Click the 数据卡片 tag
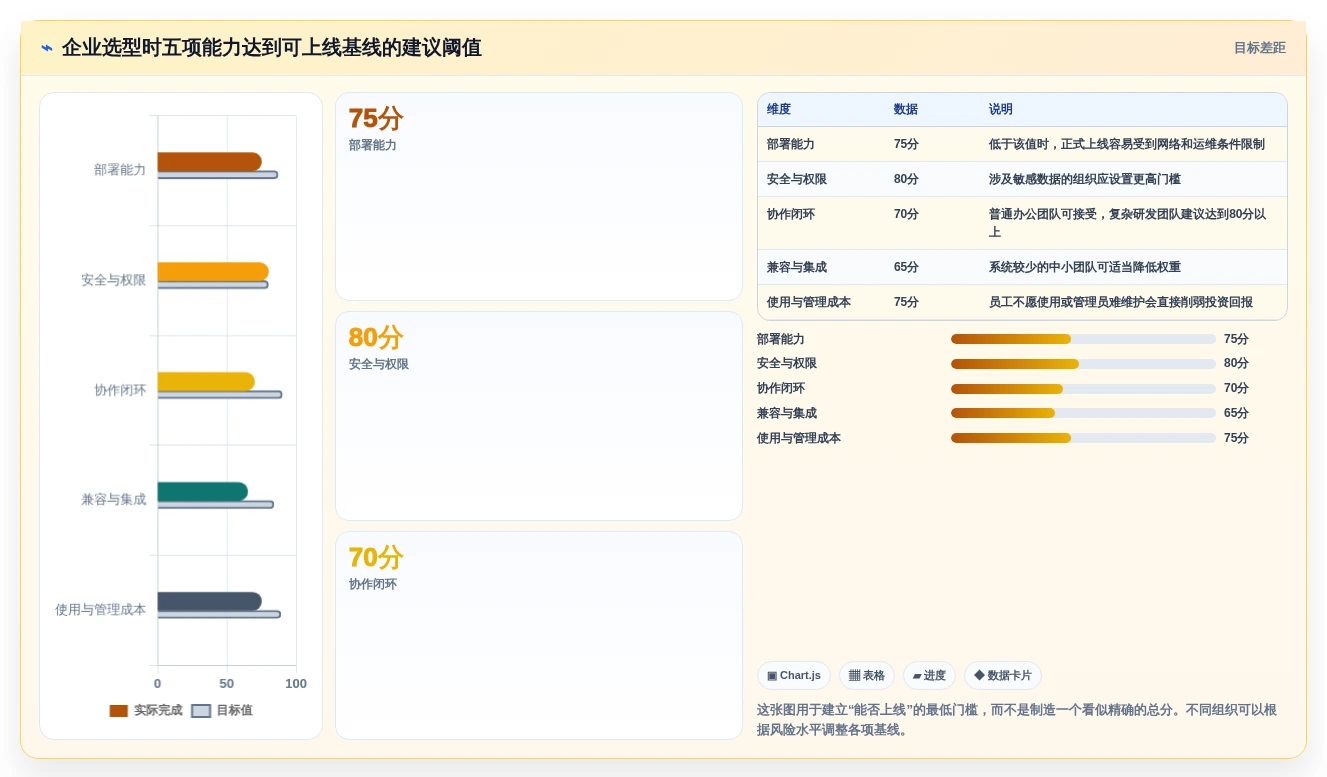 (1003, 676)
